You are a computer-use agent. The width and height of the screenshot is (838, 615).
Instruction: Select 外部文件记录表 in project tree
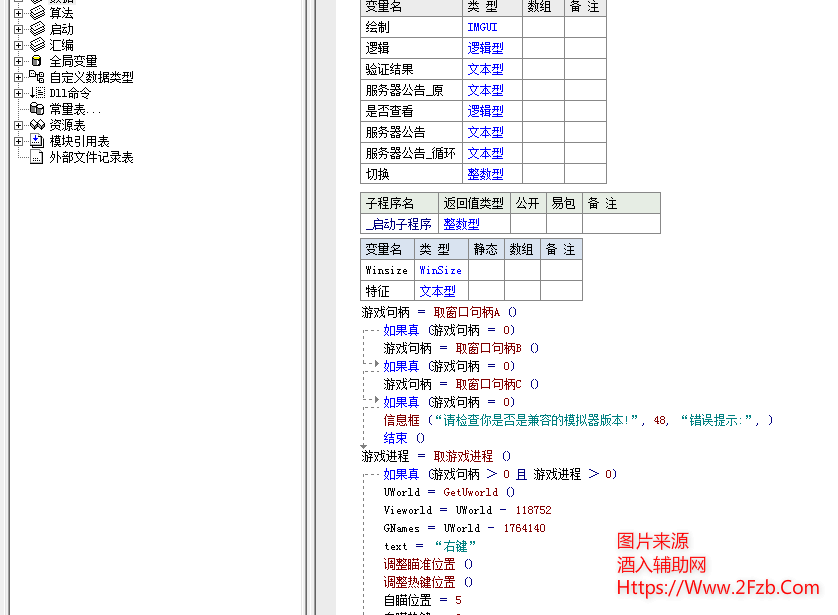(91, 157)
